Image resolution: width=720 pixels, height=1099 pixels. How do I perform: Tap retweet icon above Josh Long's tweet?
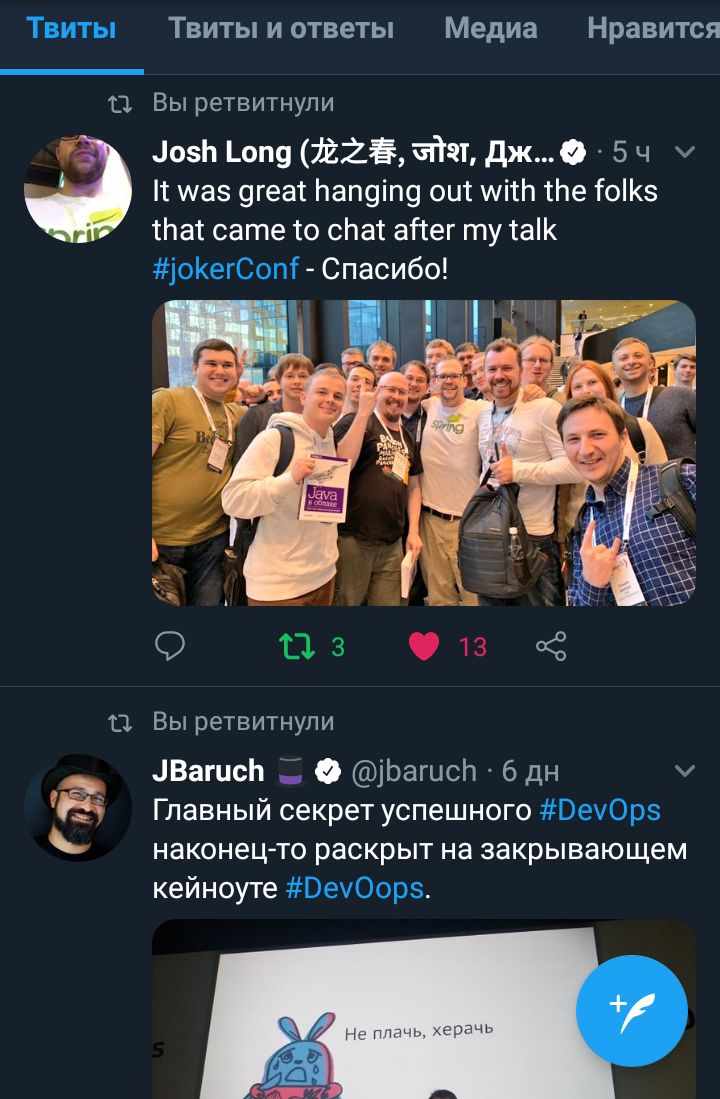(x=120, y=104)
